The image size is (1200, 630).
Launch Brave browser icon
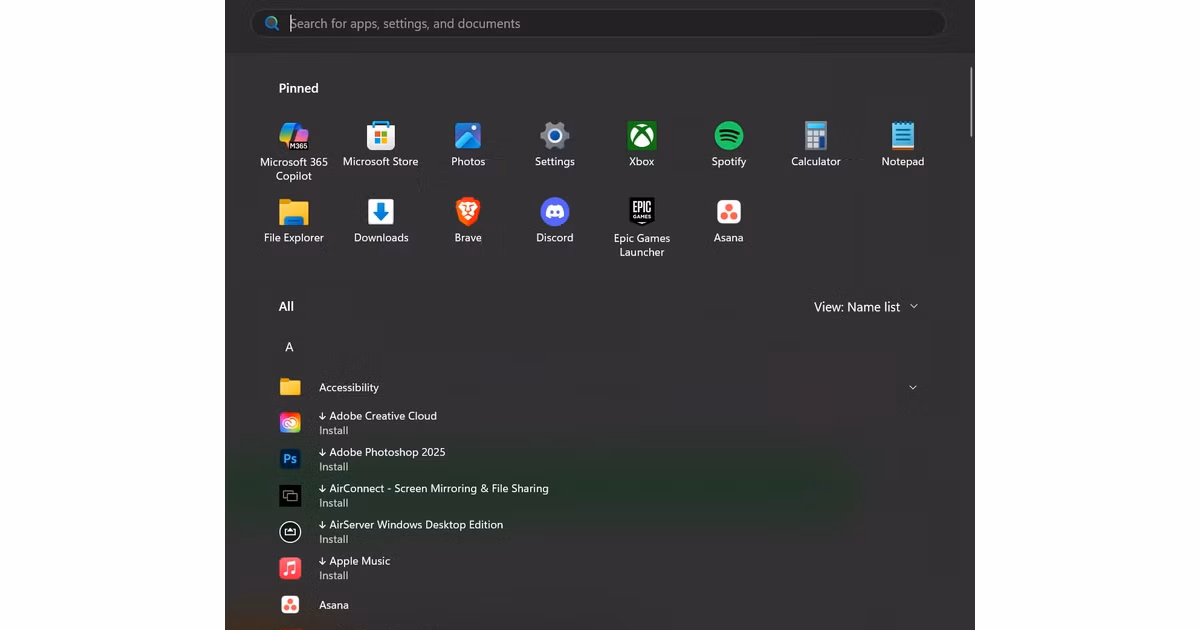(x=467, y=213)
